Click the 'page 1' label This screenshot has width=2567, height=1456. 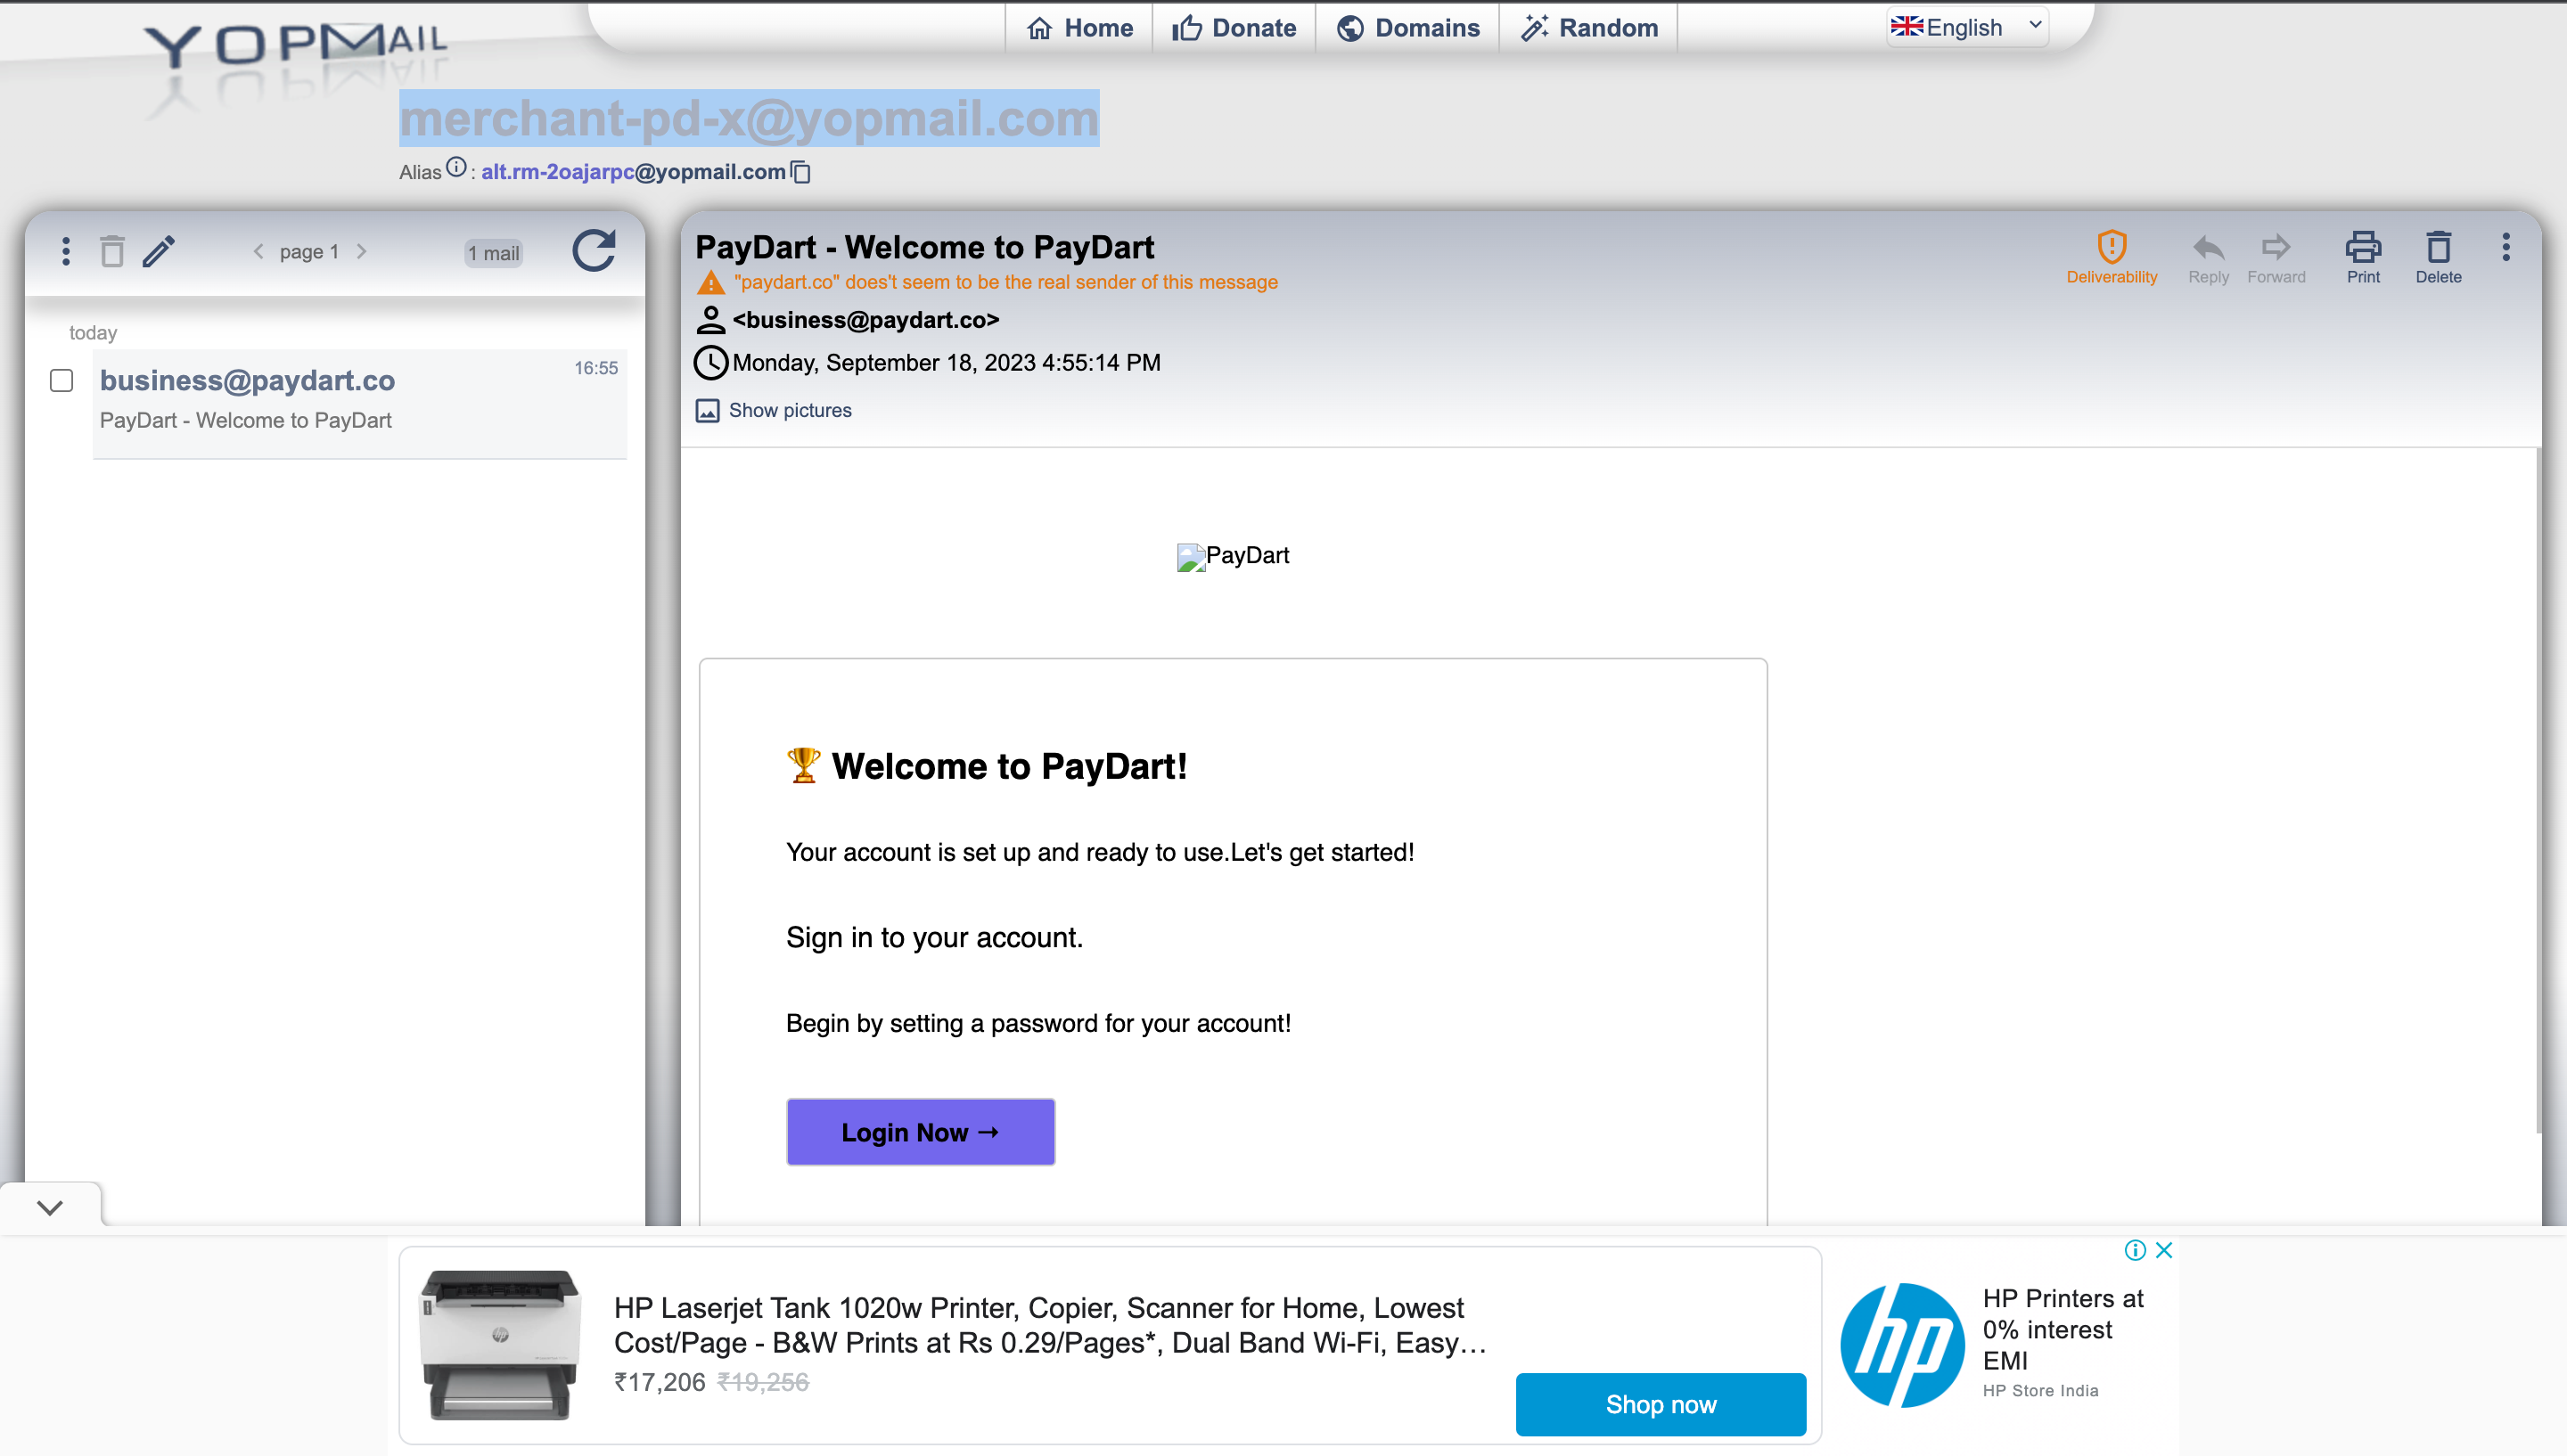tap(309, 252)
